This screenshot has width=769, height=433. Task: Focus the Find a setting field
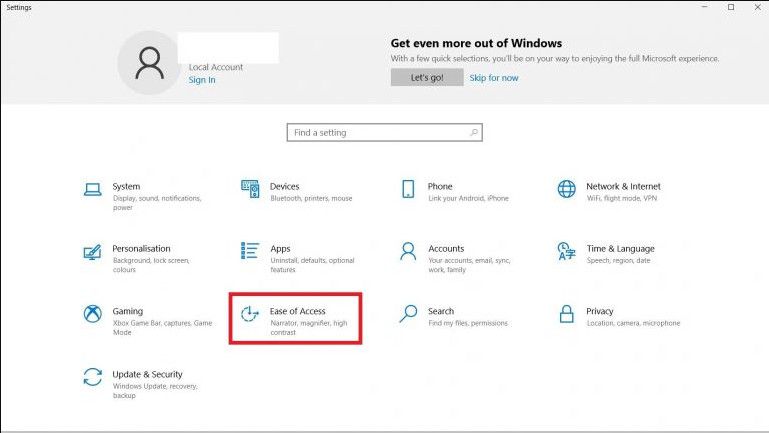(384, 132)
